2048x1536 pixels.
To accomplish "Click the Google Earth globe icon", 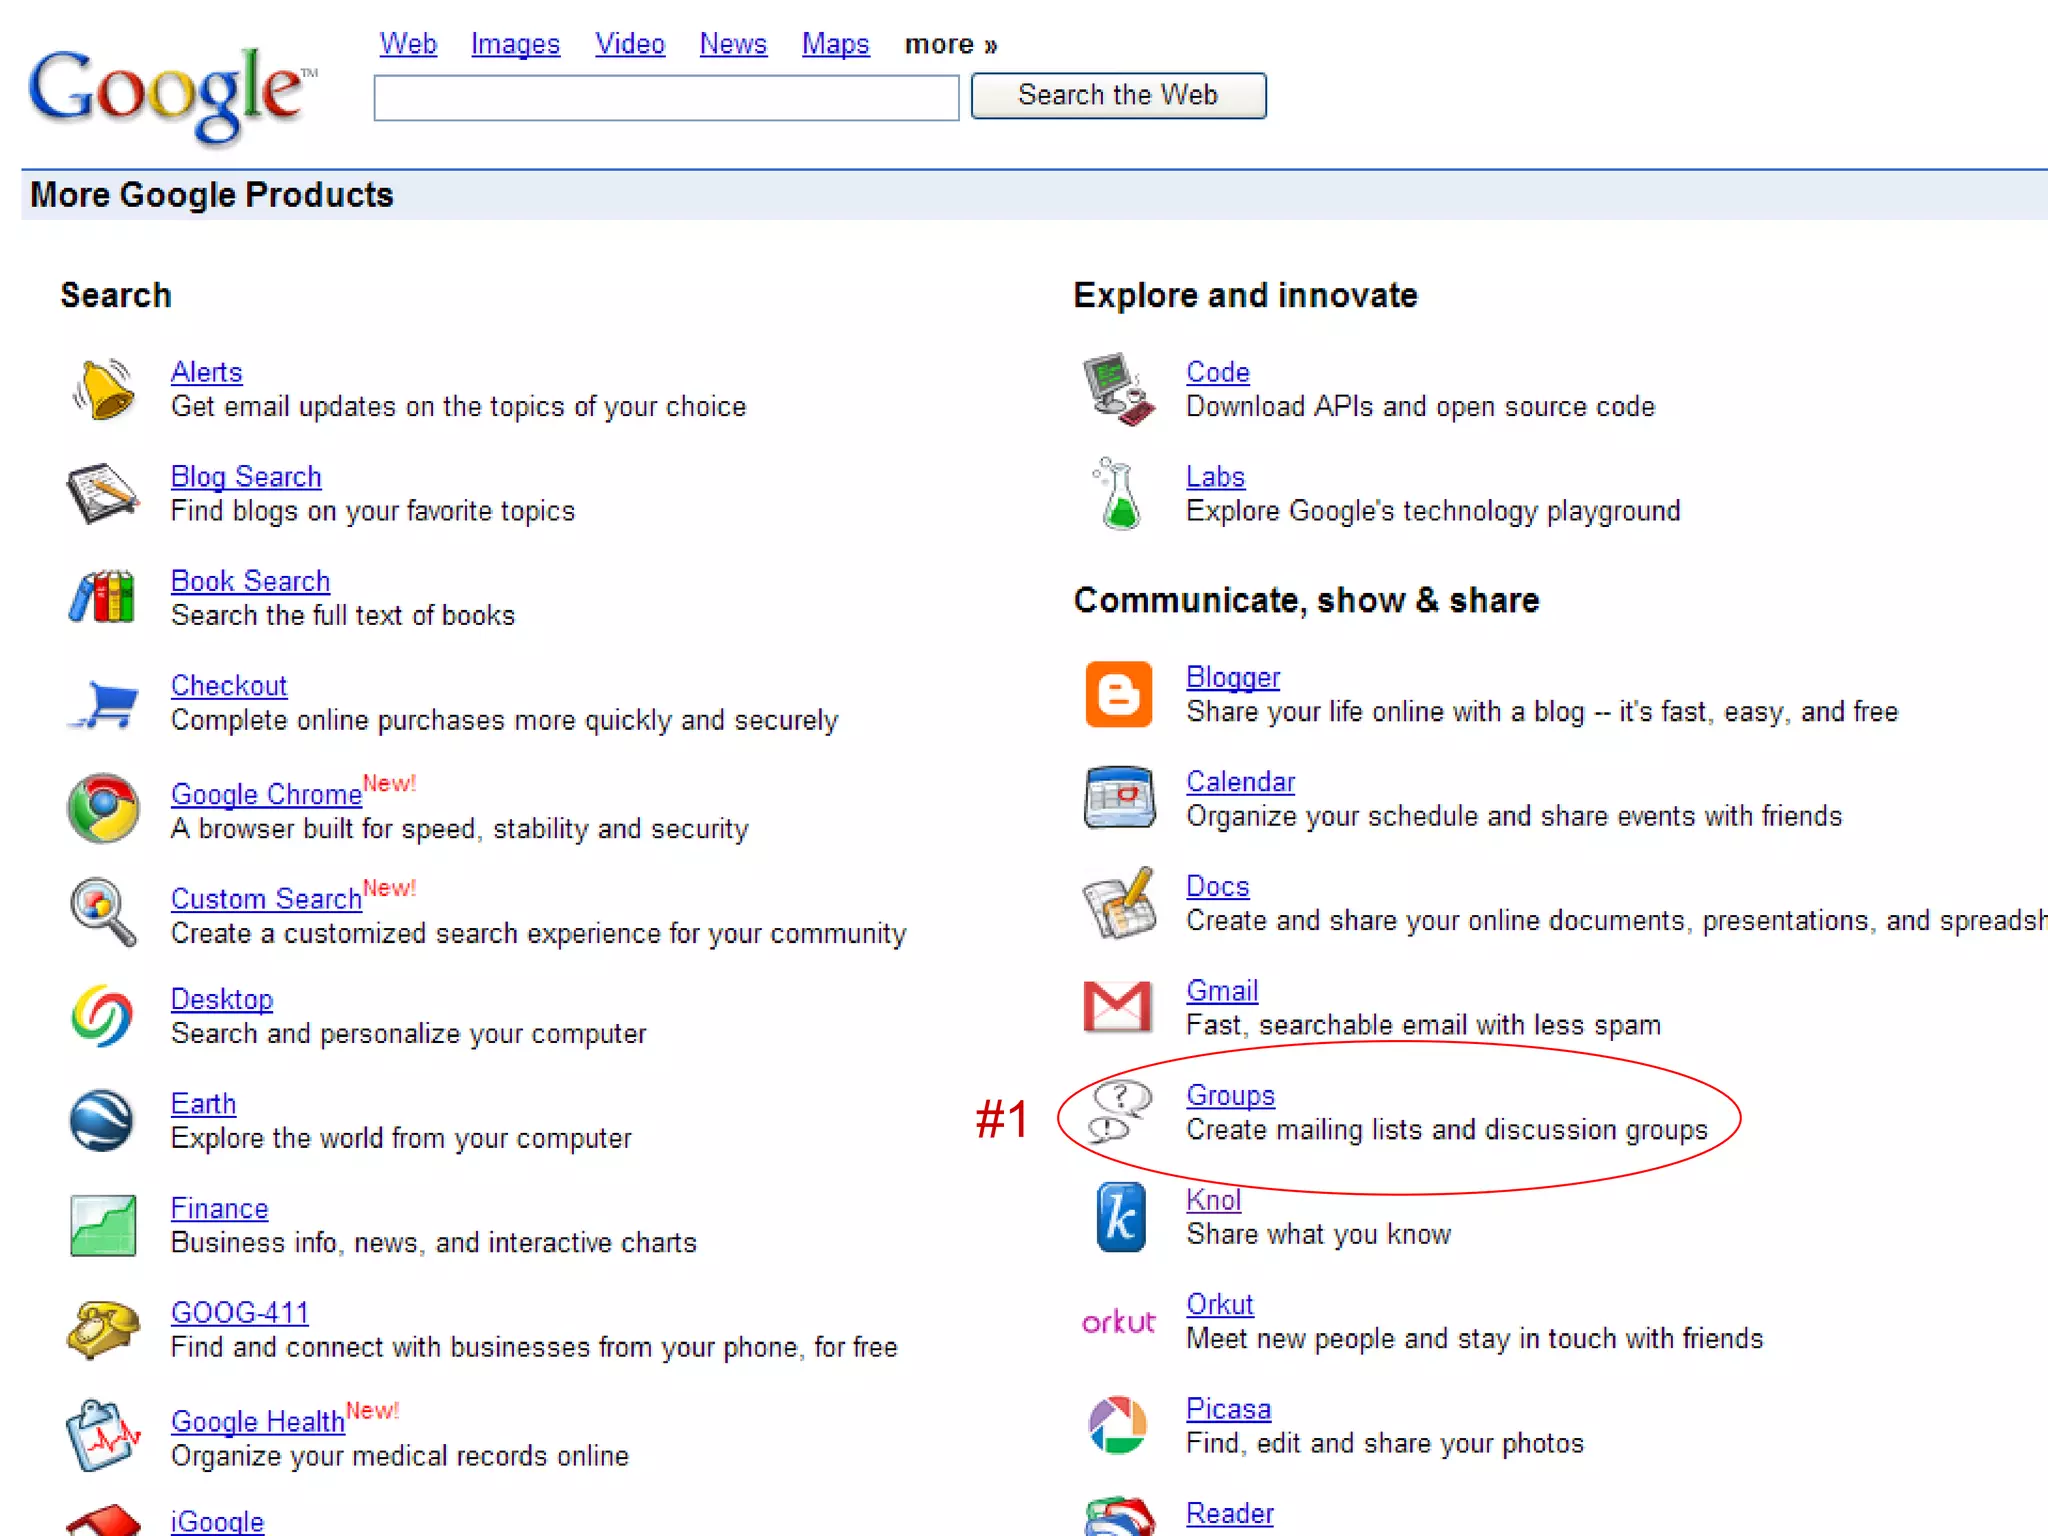I will point(102,1120).
